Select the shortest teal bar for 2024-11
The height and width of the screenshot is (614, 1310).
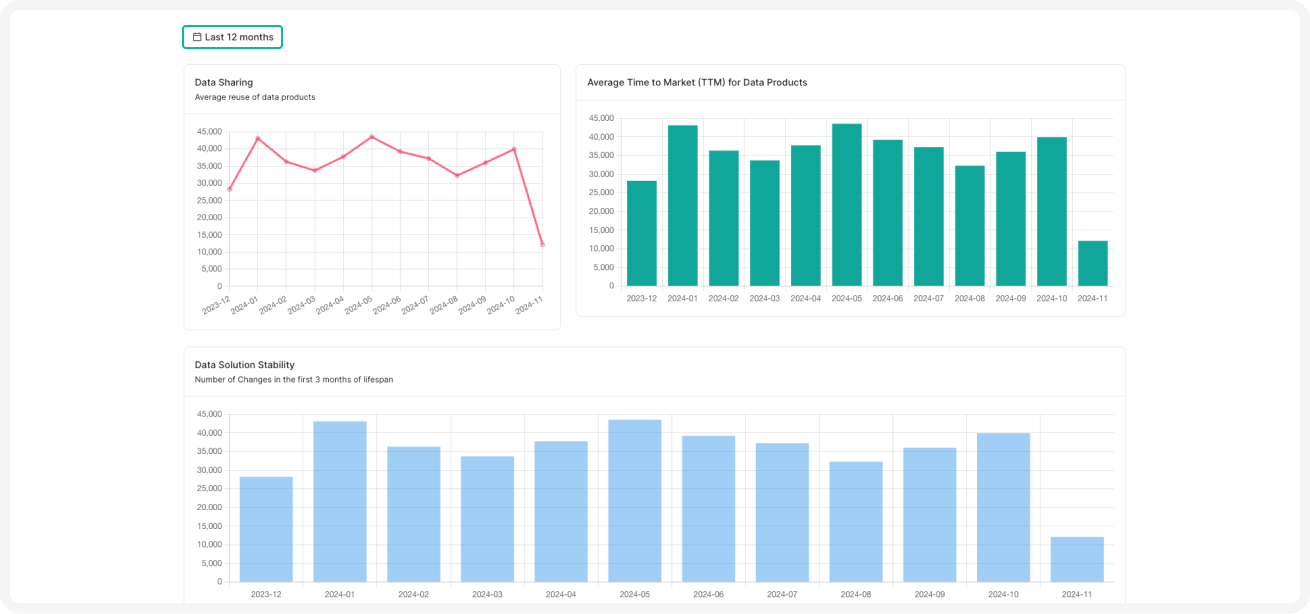tap(1092, 265)
